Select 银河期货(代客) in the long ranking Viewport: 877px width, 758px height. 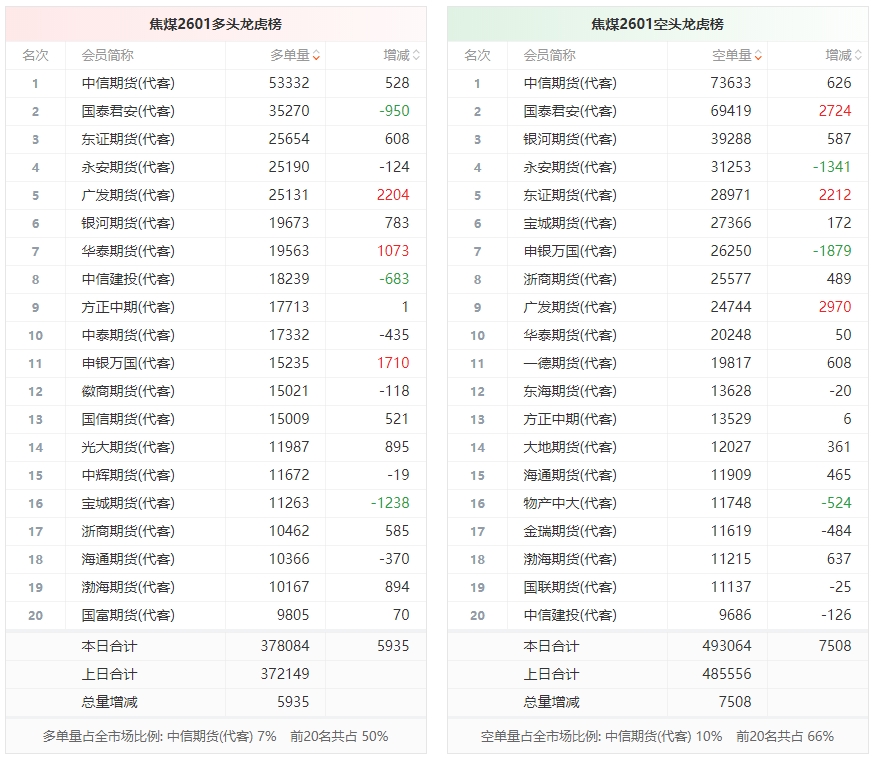128,223
